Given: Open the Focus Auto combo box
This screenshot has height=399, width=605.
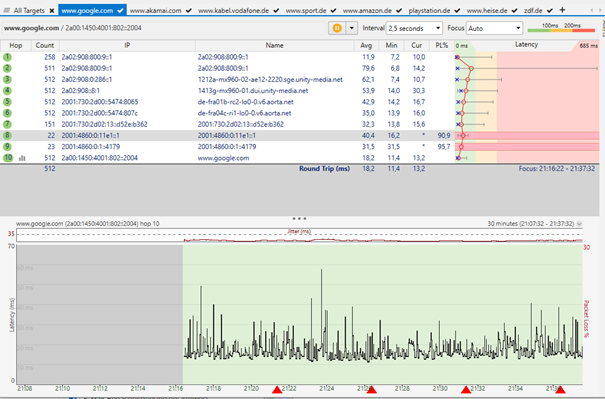Looking at the screenshot, I should [494, 28].
